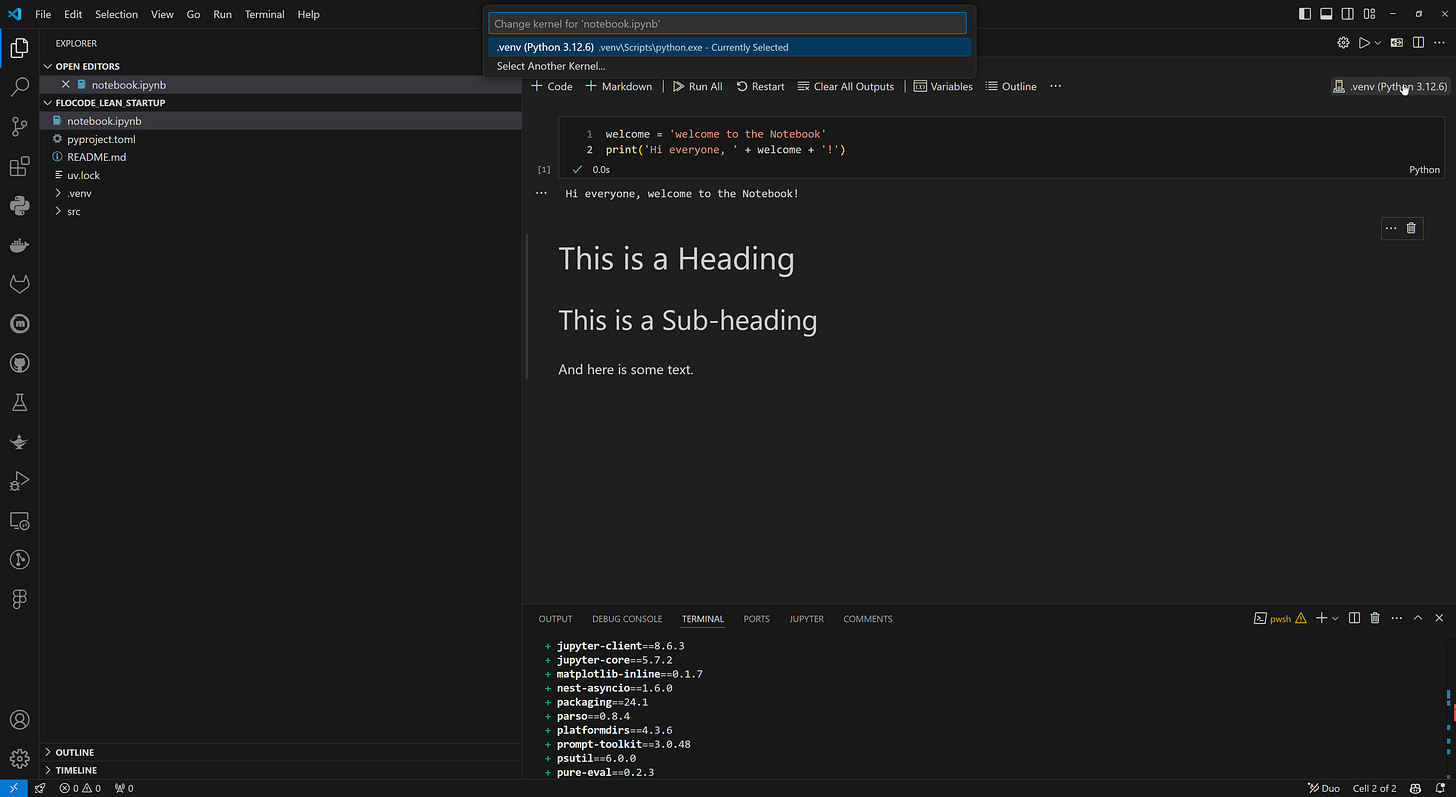Viewport: 1456px width, 797px height.
Task: Open the File menu
Action: click(x=43, y=14)
